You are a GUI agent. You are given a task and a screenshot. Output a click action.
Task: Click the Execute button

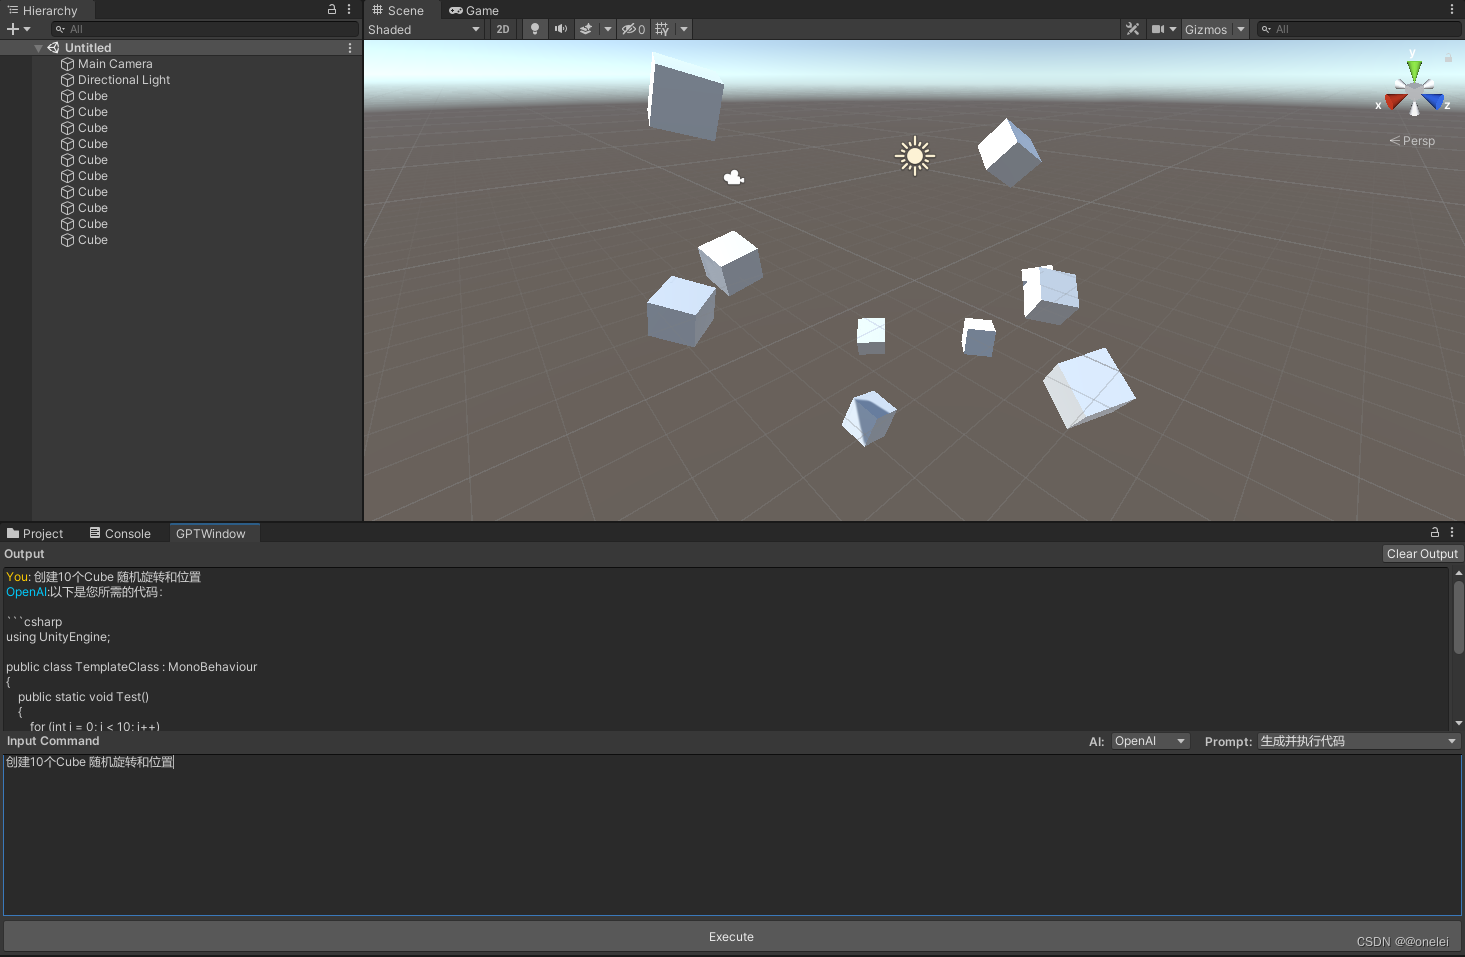pos(732,937)
